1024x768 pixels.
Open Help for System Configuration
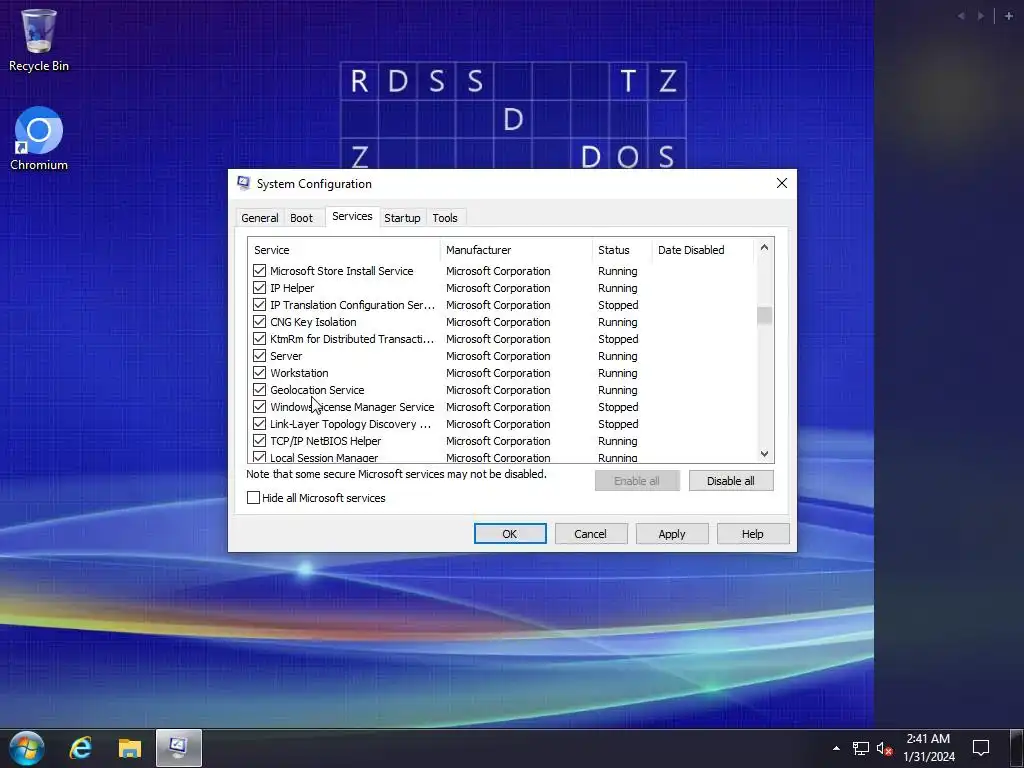point(752,534)
